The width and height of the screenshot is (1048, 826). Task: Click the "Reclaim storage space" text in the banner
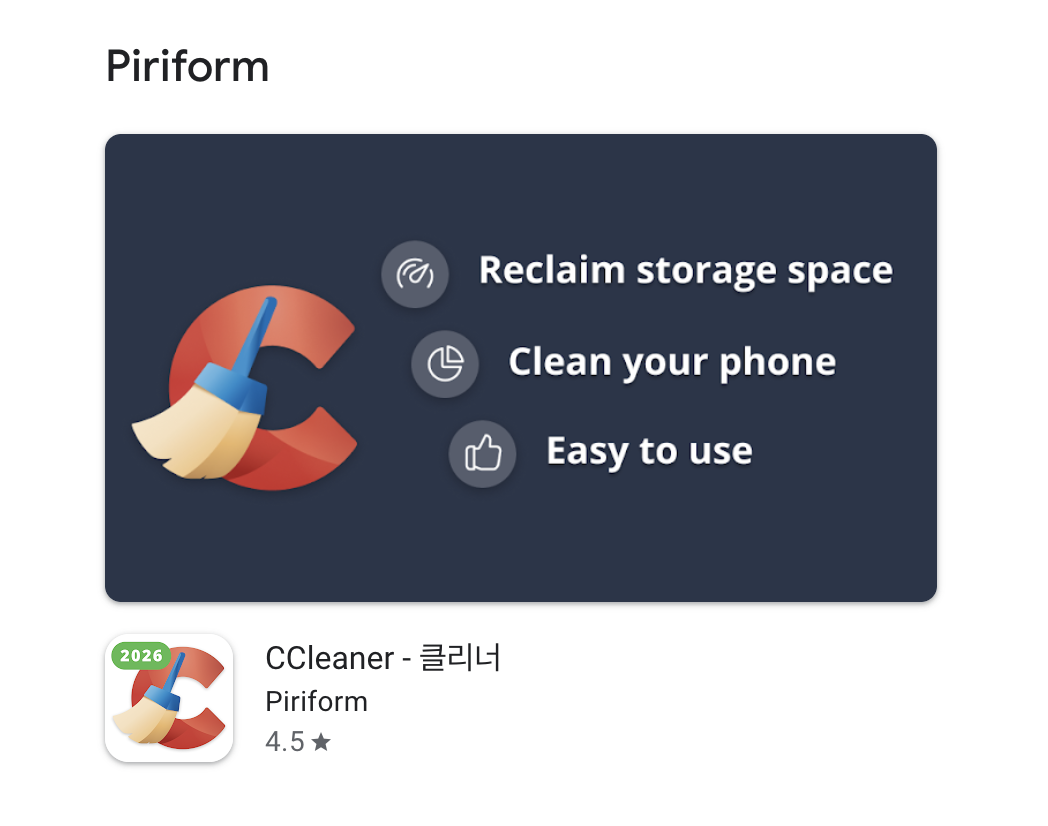pyautogui.click(x=685, y=271)
